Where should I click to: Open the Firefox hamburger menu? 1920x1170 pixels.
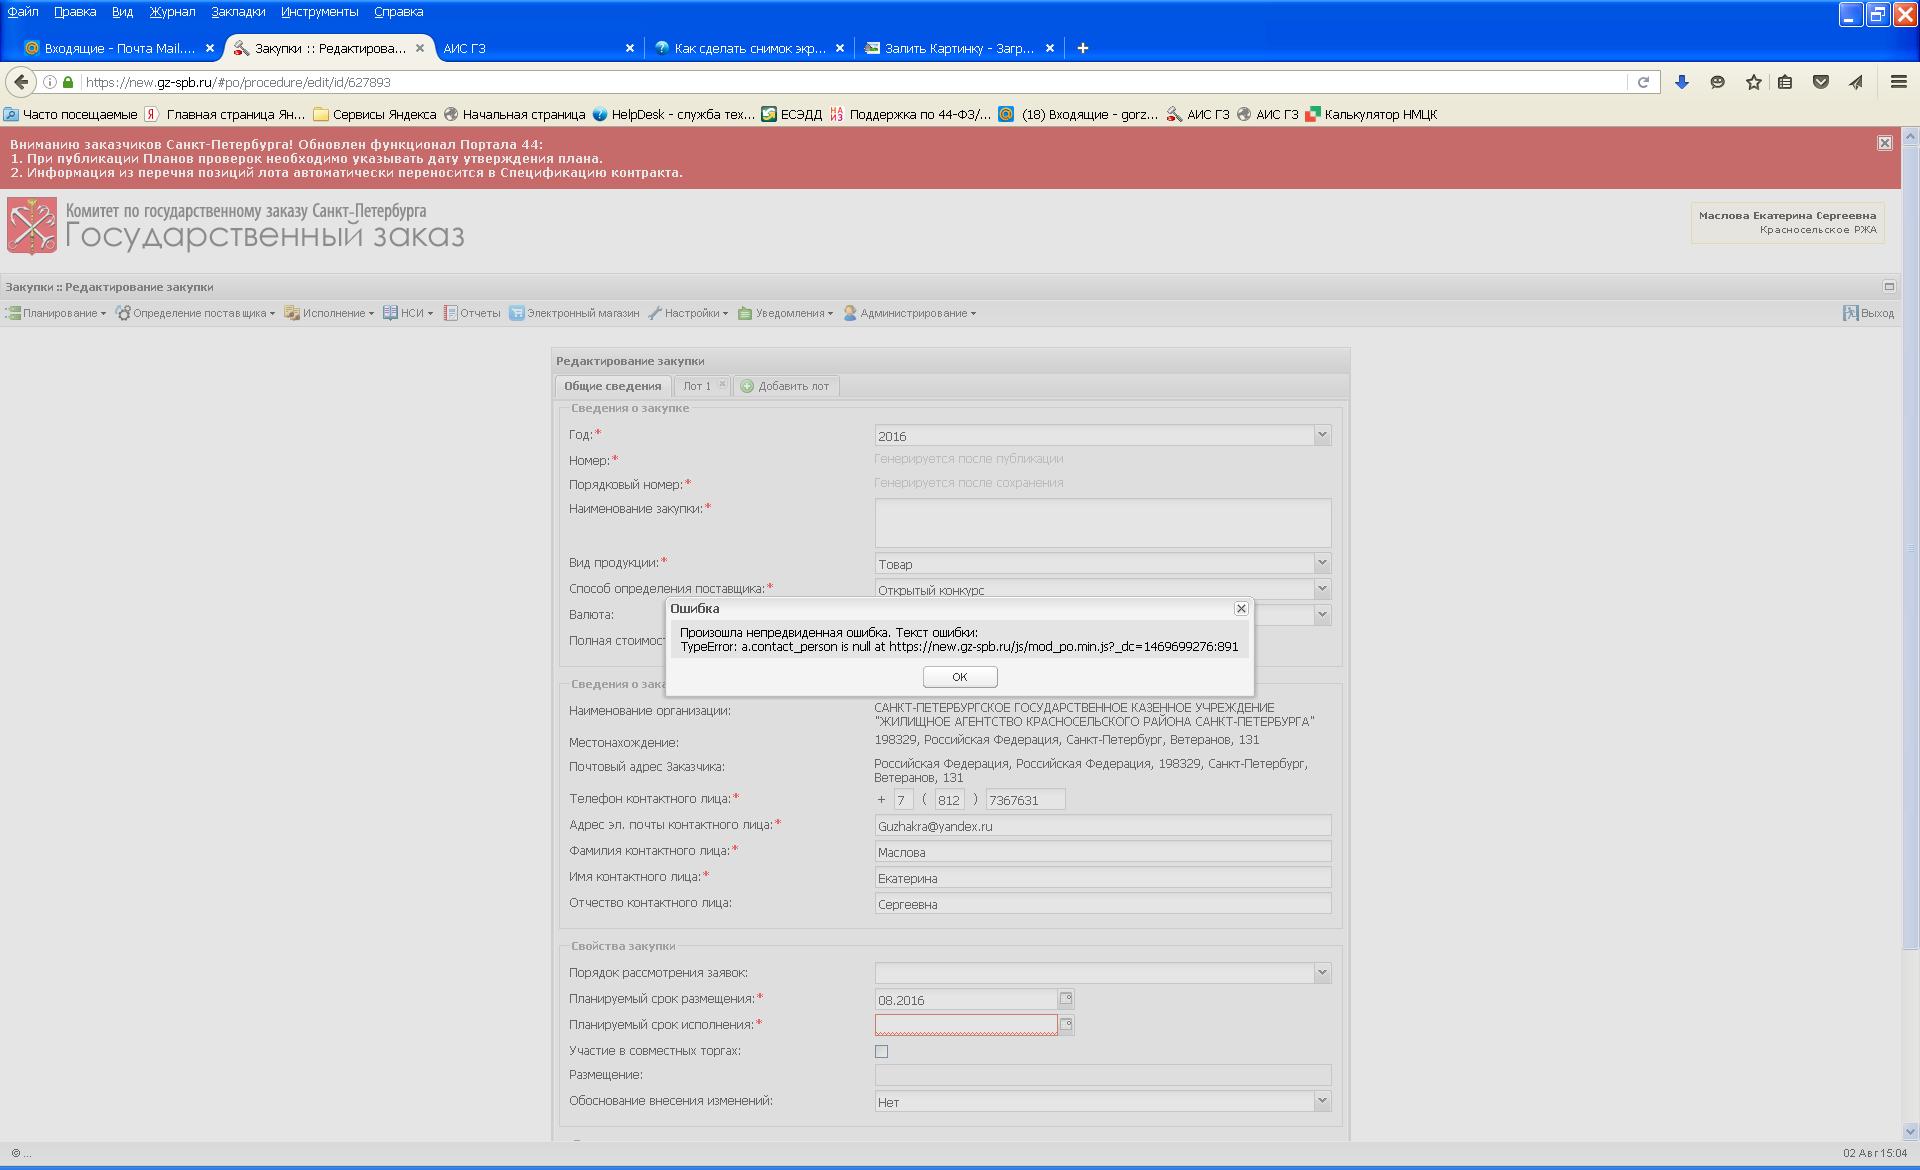tap(1898, 82)
